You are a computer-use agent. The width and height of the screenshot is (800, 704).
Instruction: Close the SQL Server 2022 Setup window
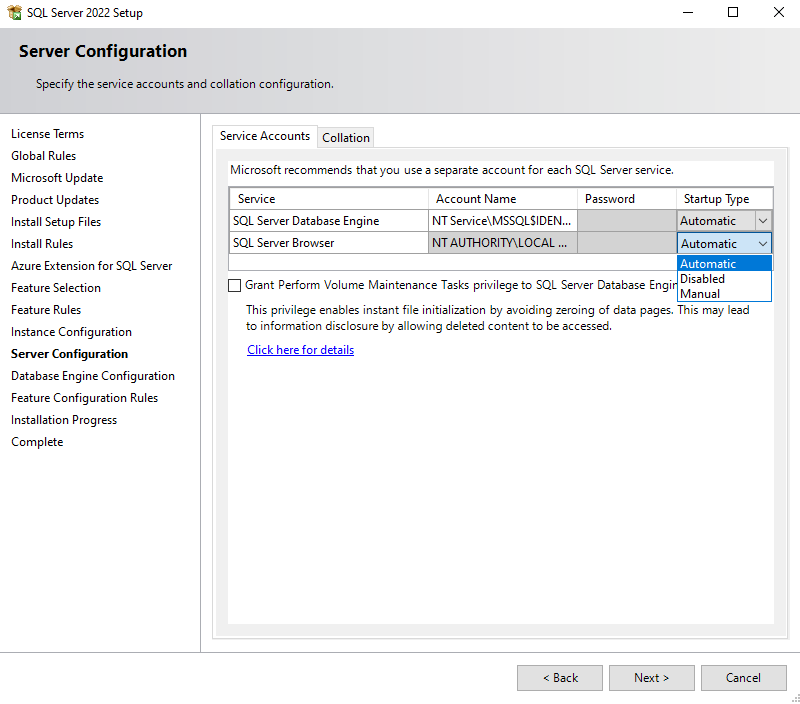(779, 12)
